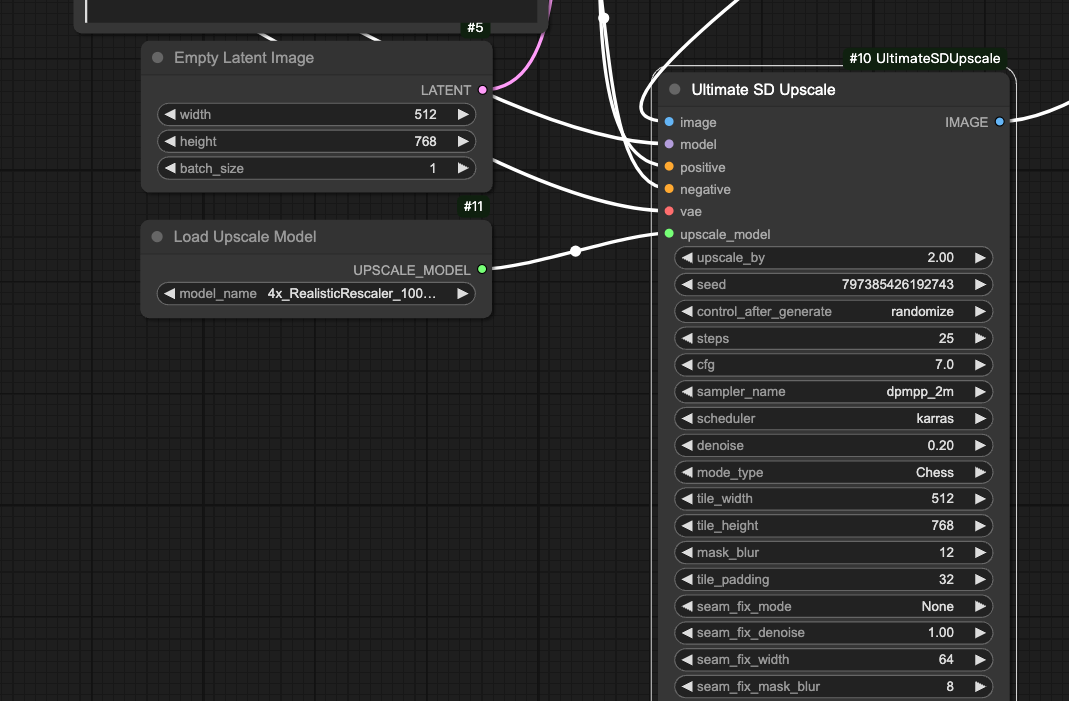Image resolution: width=1069 pixels, height=701 pixels.
Task: Collapse the Empty Latent Image node
Action: point(158,58)
